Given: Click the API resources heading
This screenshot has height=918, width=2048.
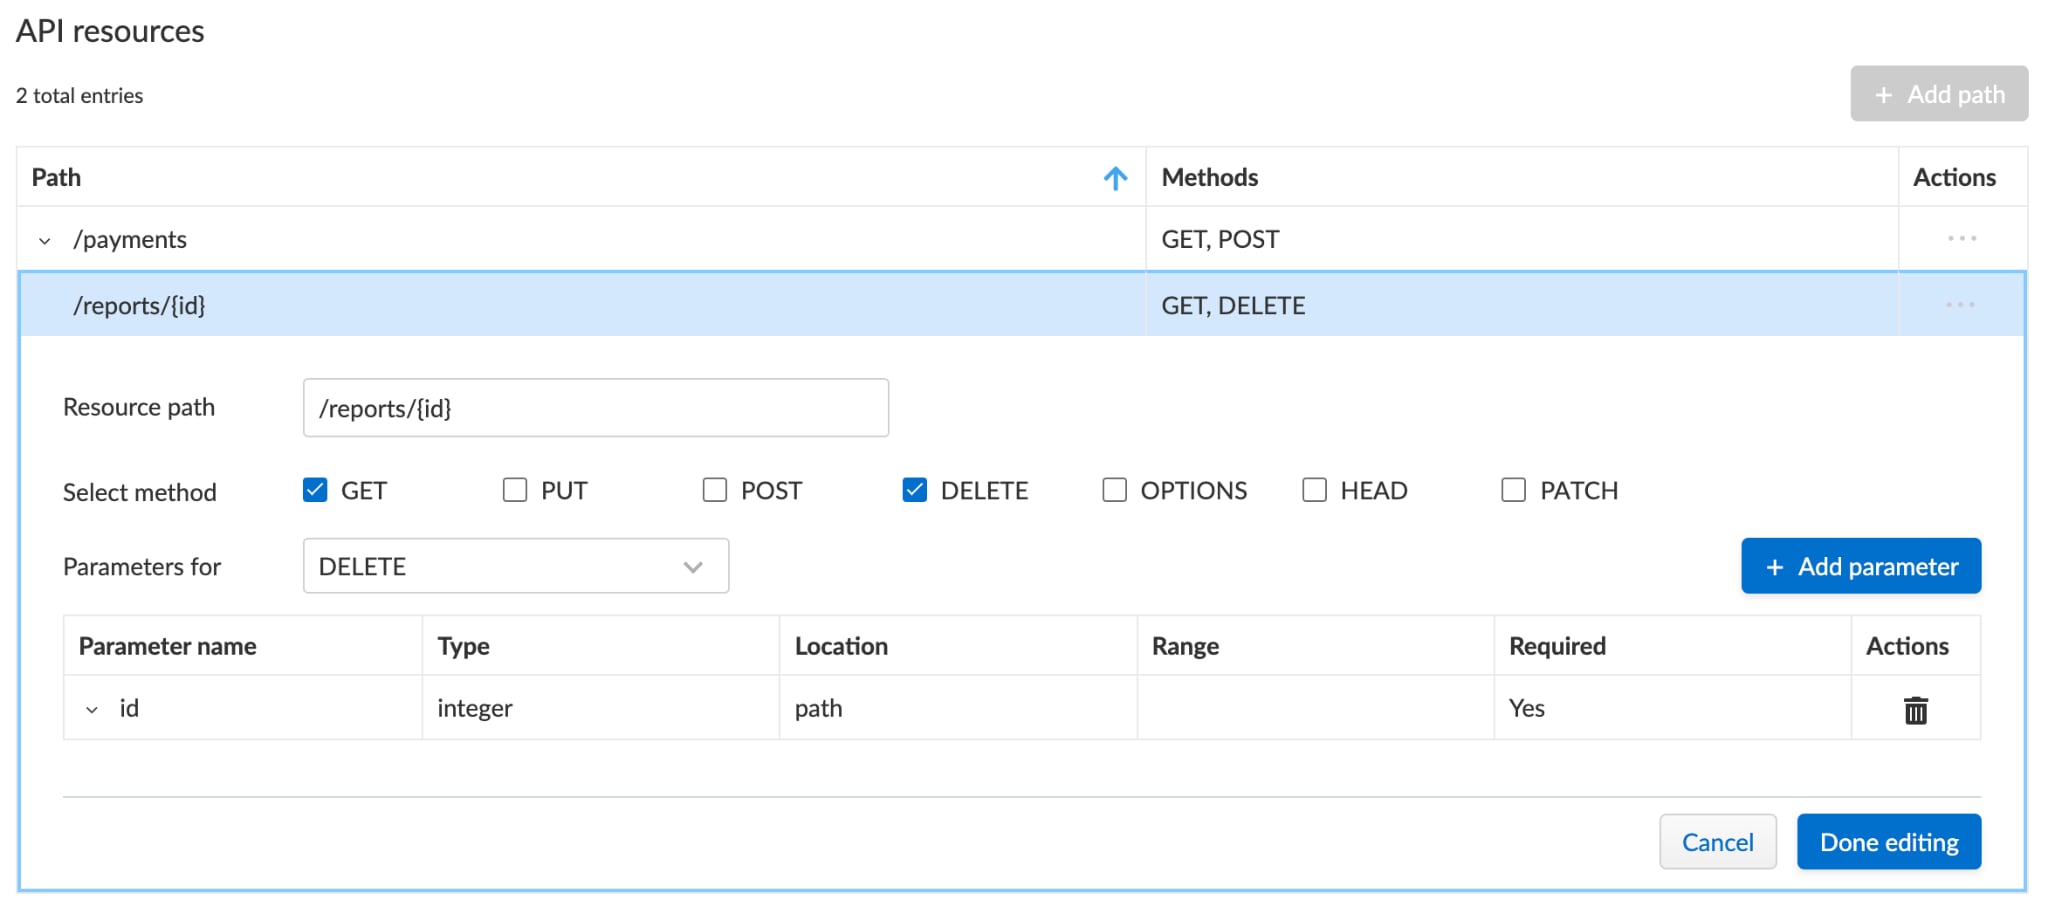Looking at the screenshot, I should 110,31.
